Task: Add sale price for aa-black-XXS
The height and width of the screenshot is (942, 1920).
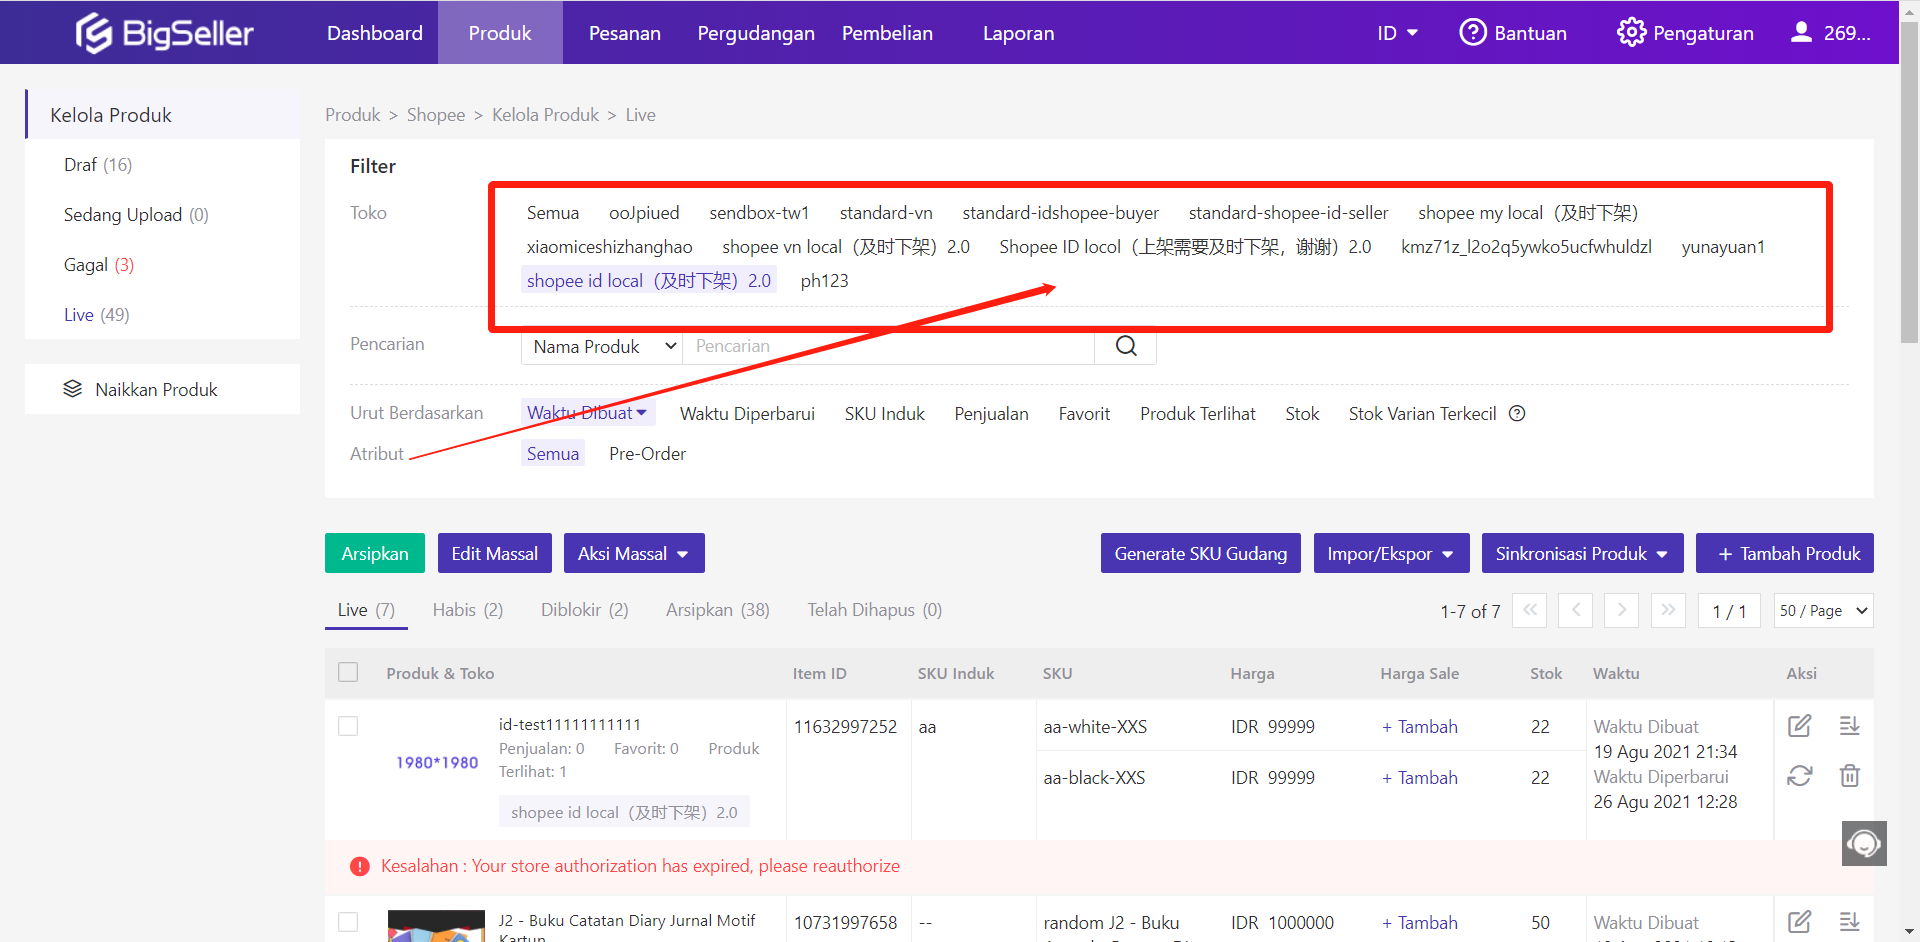Action: [x=1420, y=778]
